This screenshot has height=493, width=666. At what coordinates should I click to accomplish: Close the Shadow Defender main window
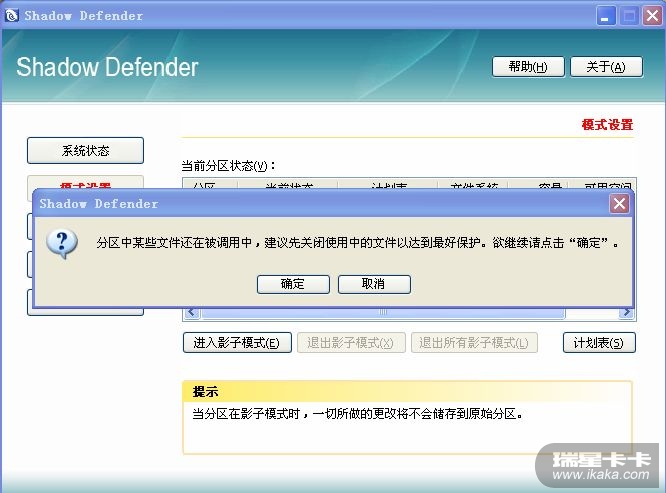(652, 16)
